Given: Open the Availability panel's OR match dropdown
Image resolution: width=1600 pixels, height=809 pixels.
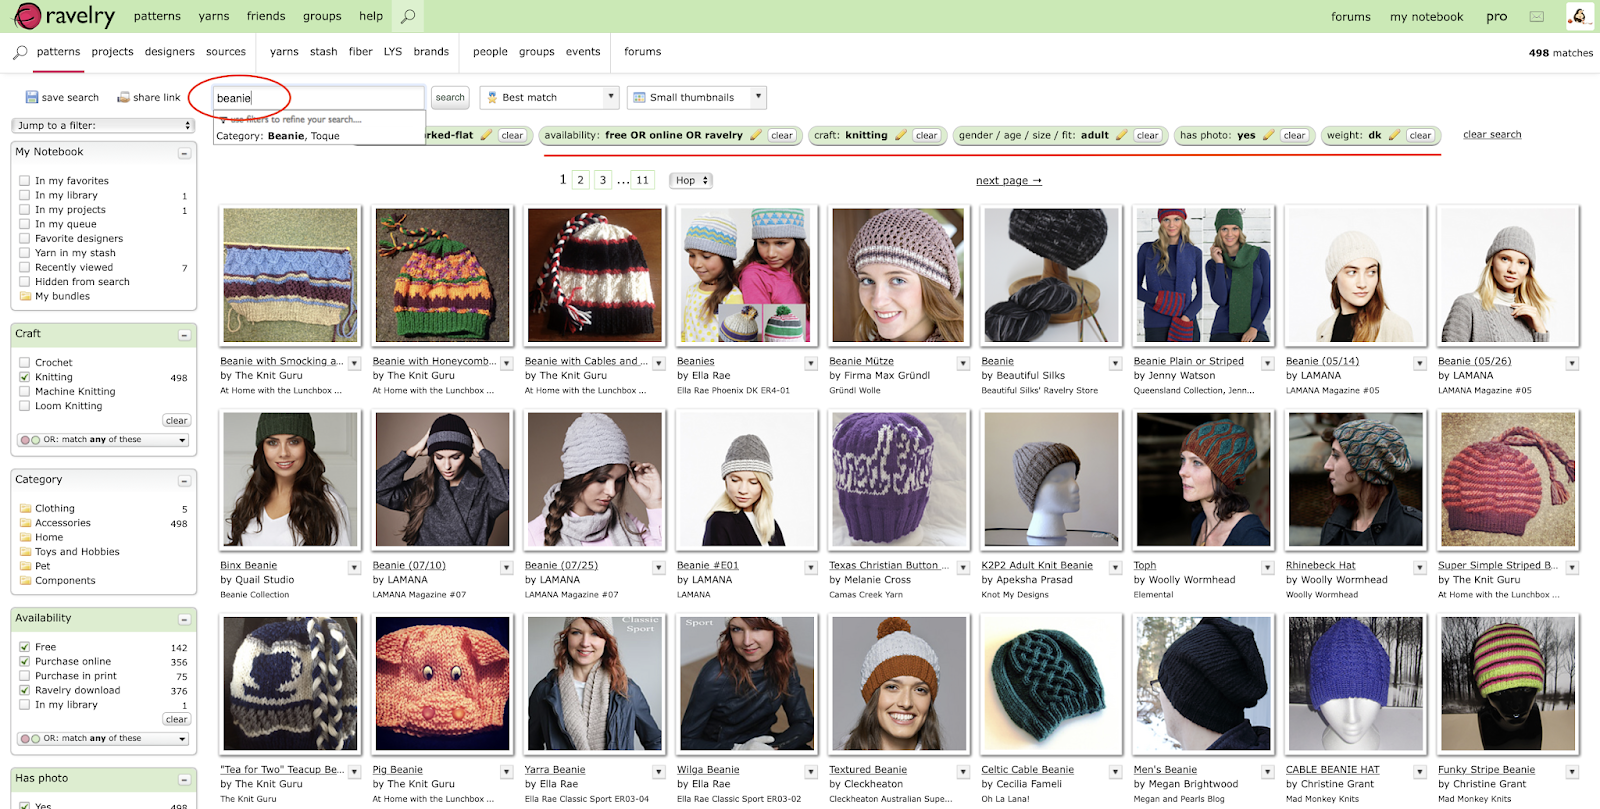Looking at the screenshot, I should click(103, 738).
